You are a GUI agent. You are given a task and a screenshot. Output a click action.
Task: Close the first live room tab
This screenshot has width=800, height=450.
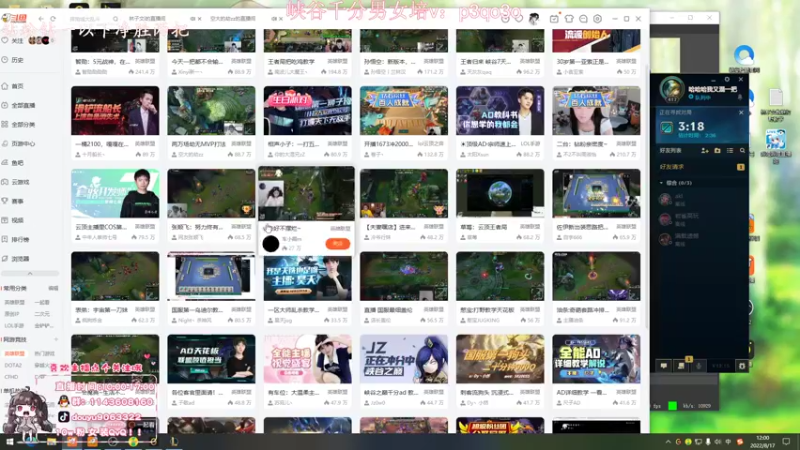pyautogui.click(x=199, y=19)
